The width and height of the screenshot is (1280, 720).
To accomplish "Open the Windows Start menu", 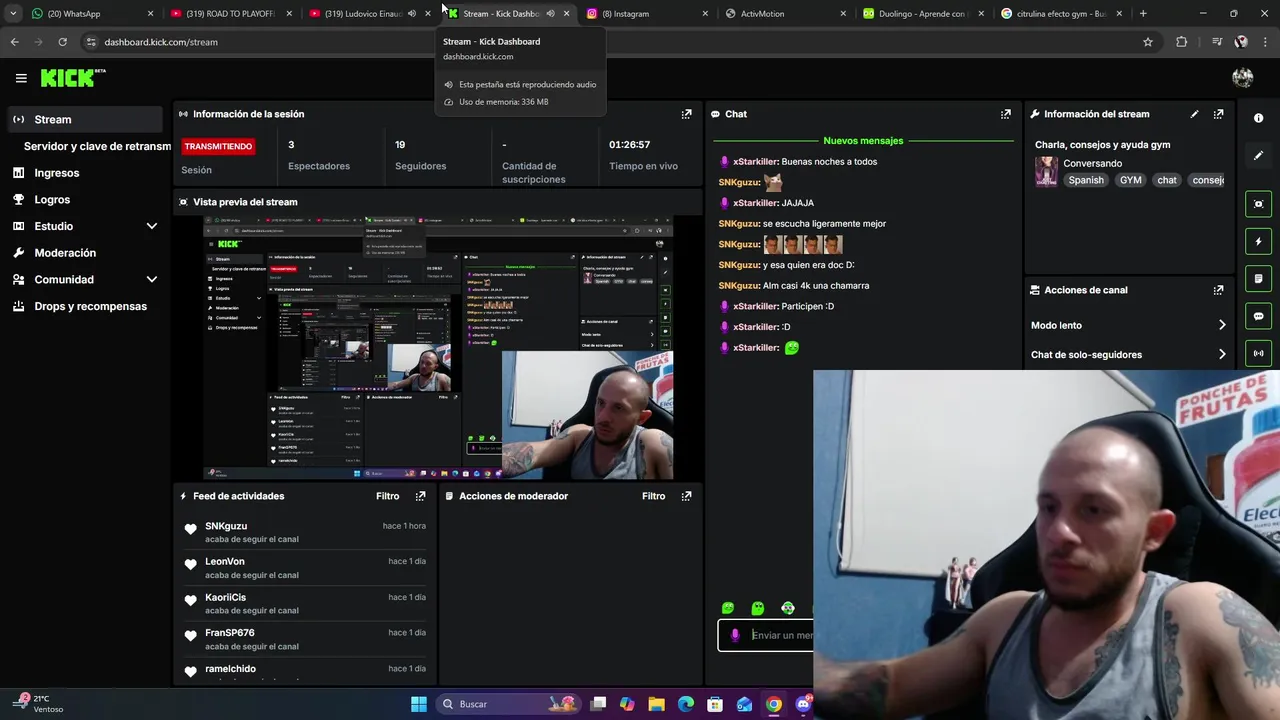I will point(419,704).
